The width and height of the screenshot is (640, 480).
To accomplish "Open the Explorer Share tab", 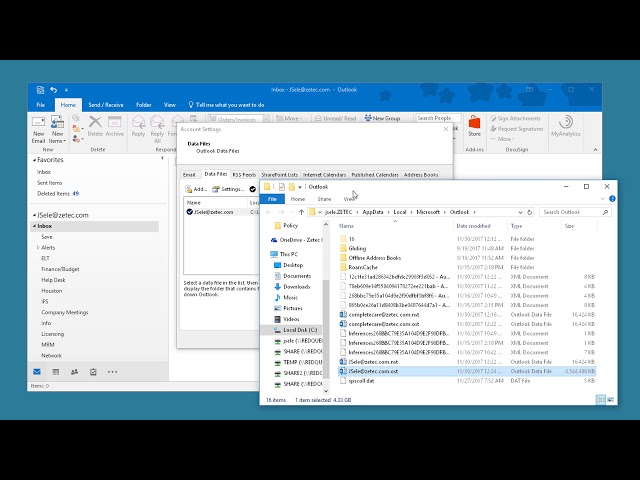I will point(324,199).
